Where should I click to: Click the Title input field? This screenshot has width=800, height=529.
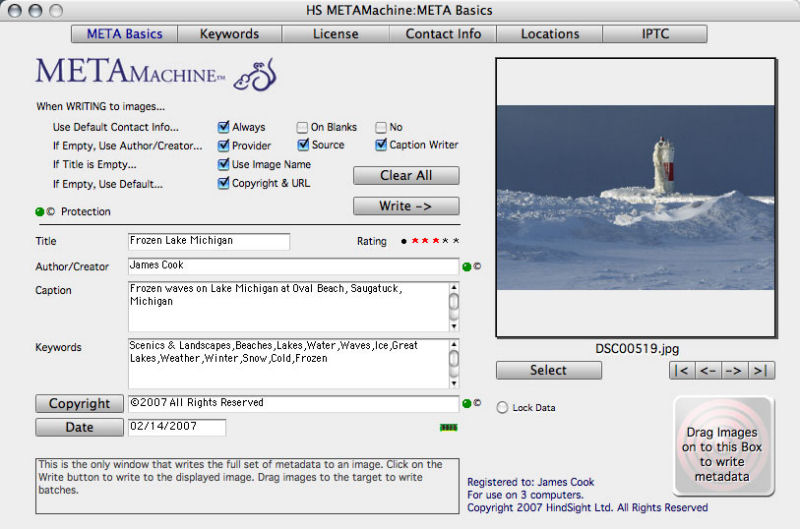pos(209,241)
